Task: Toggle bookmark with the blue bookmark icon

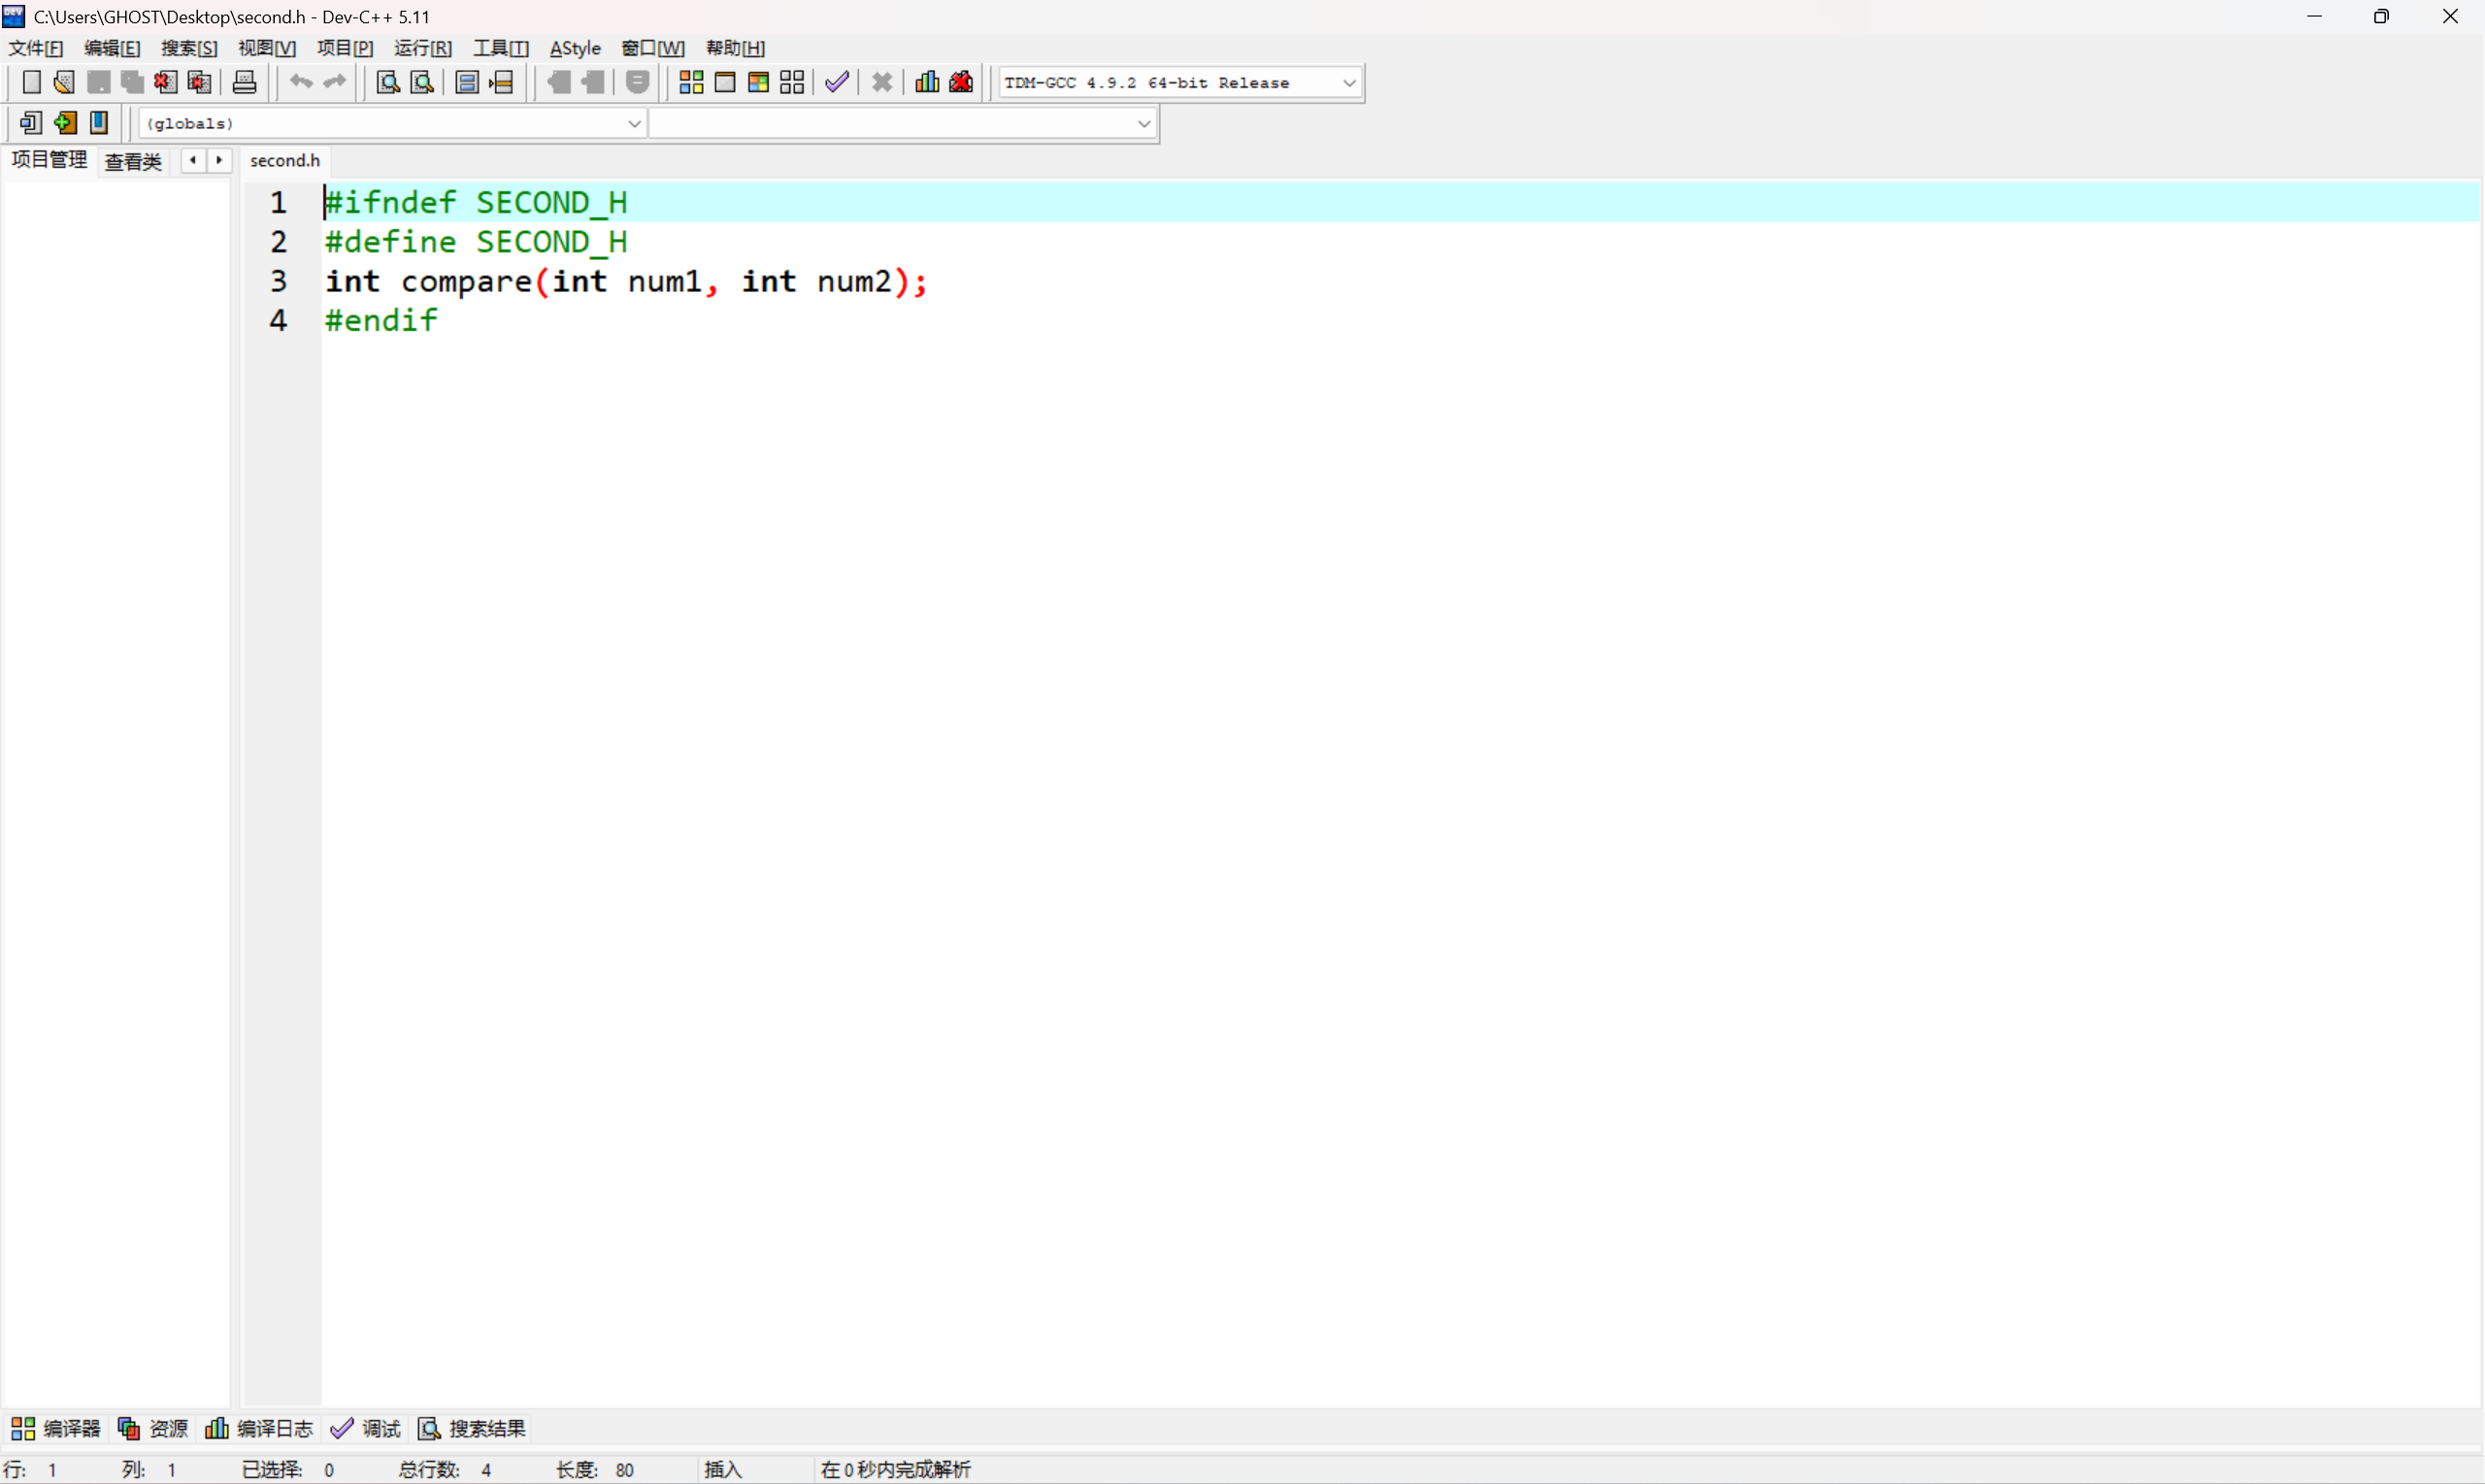Action: 99,123
